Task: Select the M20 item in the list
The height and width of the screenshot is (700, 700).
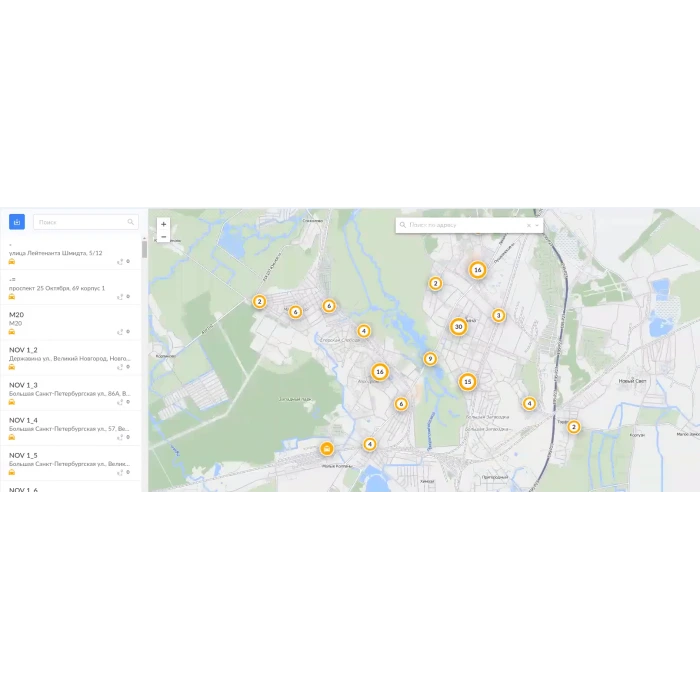Action: point(60,319)
